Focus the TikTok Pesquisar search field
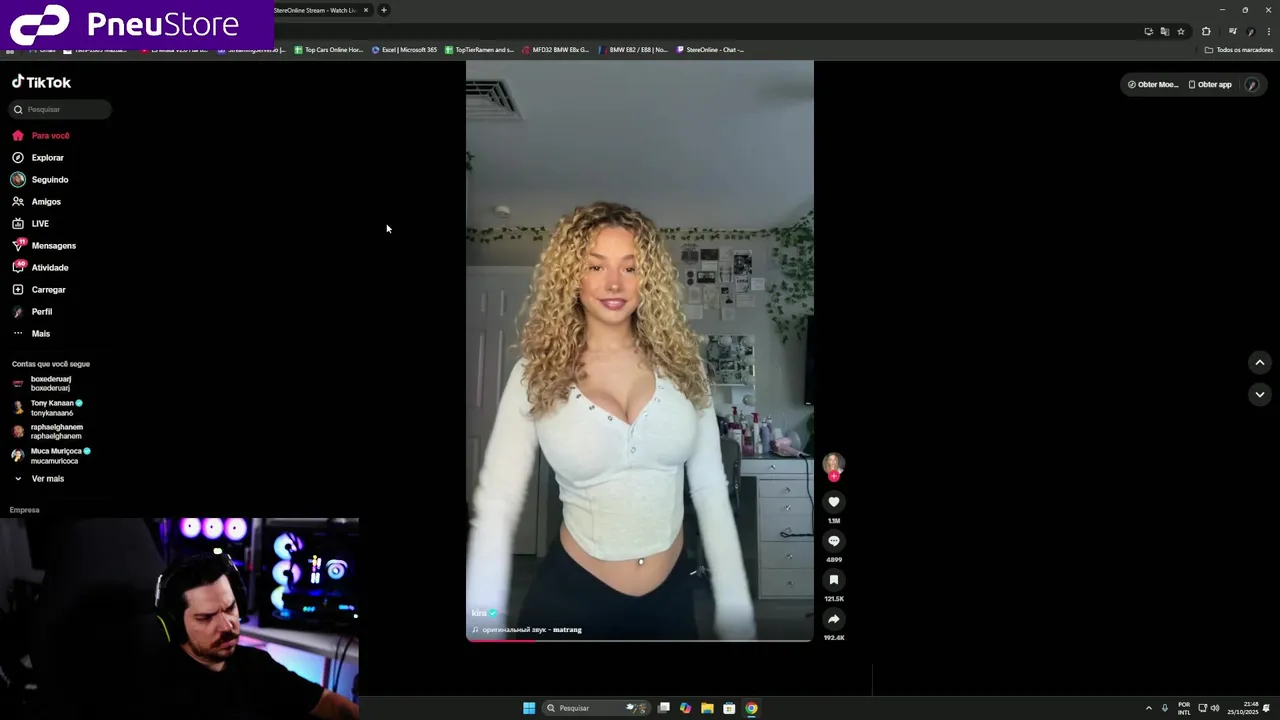 (61, 109)
